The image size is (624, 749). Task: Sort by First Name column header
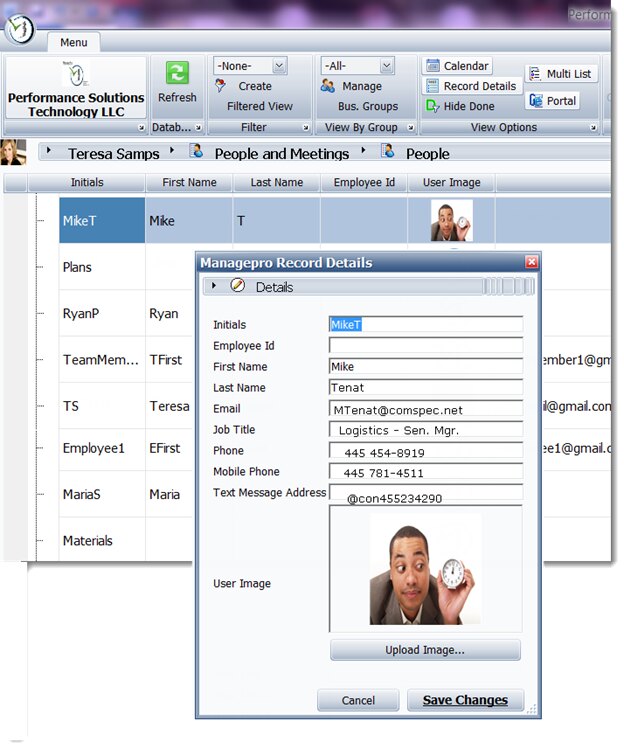pos(189,182)
